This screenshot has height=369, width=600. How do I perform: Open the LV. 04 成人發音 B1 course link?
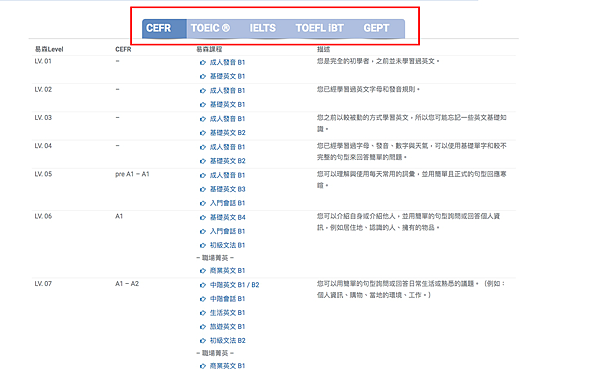pos(227,147)
